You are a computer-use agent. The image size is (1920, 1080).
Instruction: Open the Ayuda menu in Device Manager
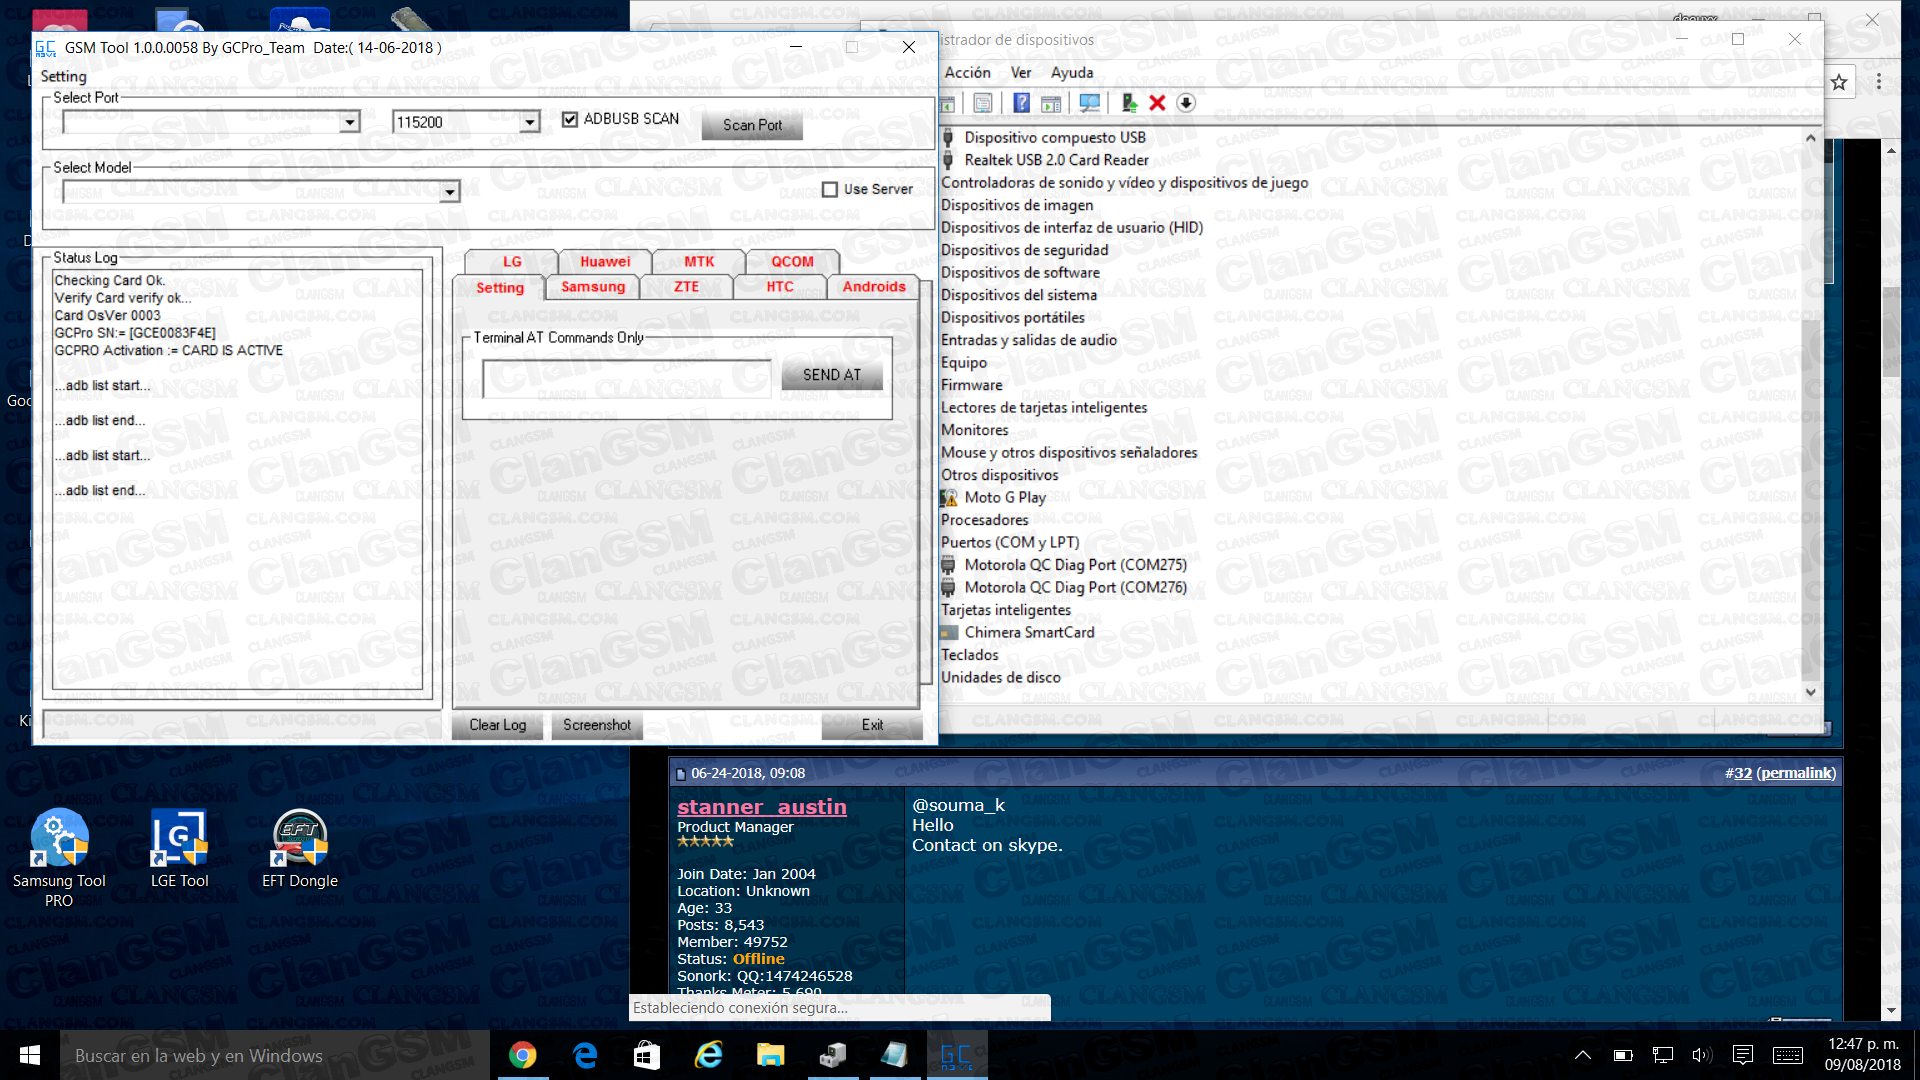tap(1072, 73)
